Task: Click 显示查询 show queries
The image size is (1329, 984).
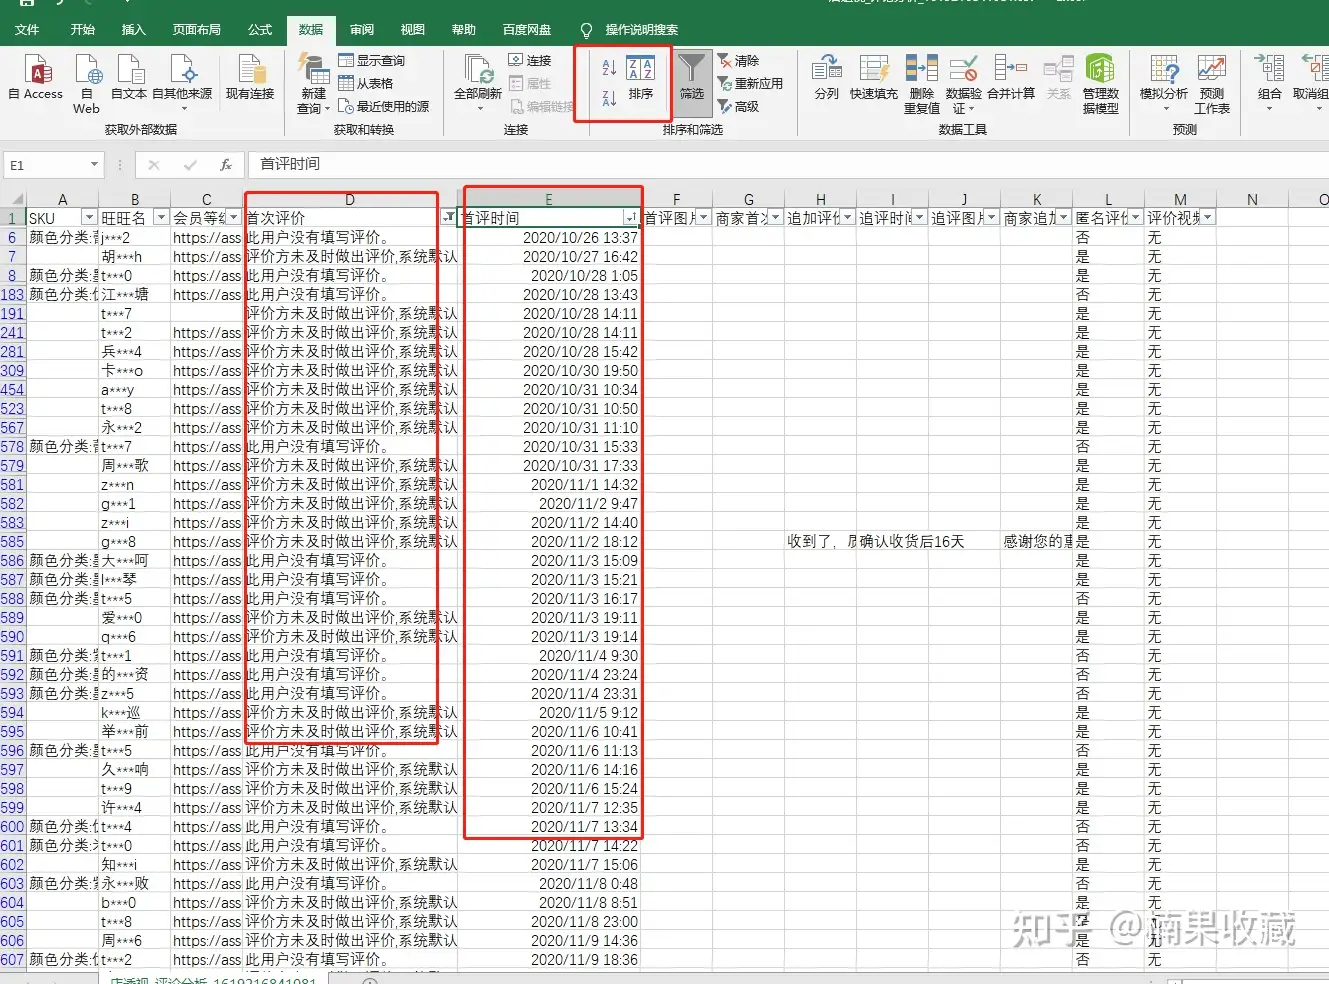Action: point(372,60)
